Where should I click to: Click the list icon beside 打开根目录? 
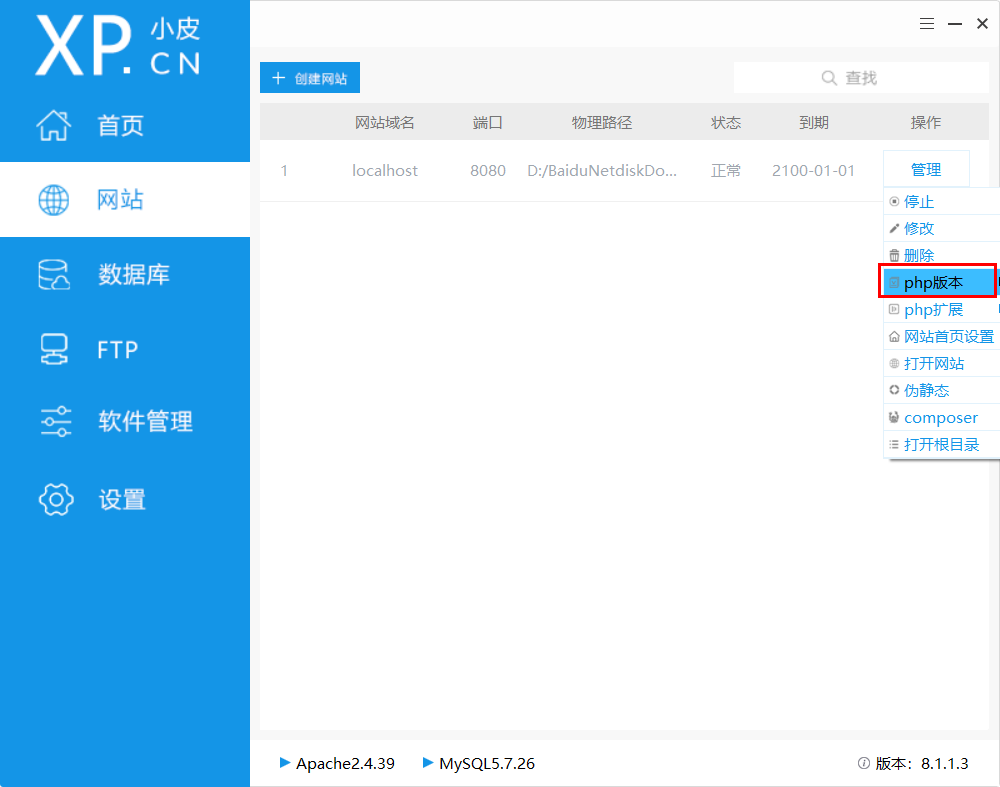click(894, 445)
